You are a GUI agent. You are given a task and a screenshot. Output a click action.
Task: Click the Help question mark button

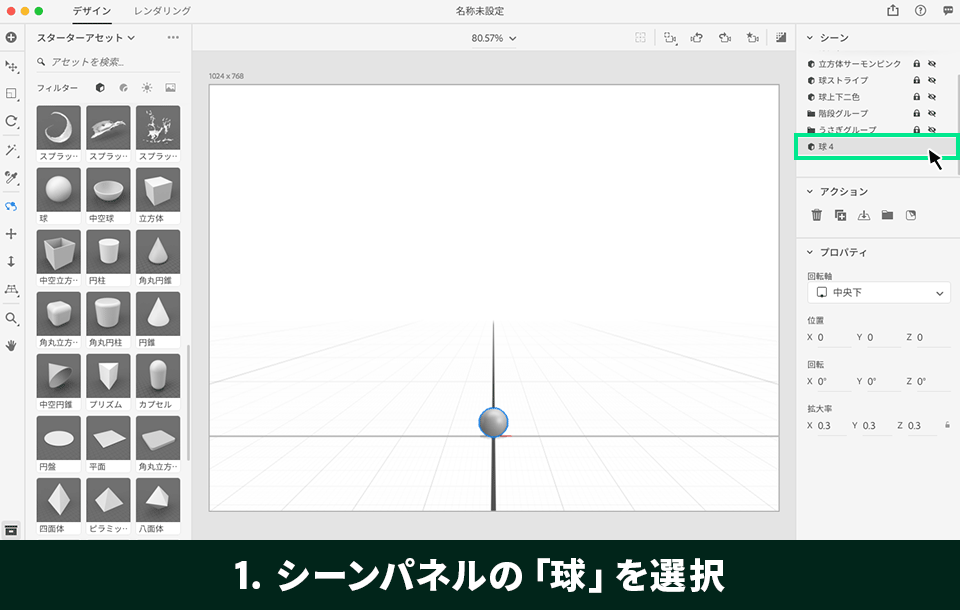[x=919, y=11]
